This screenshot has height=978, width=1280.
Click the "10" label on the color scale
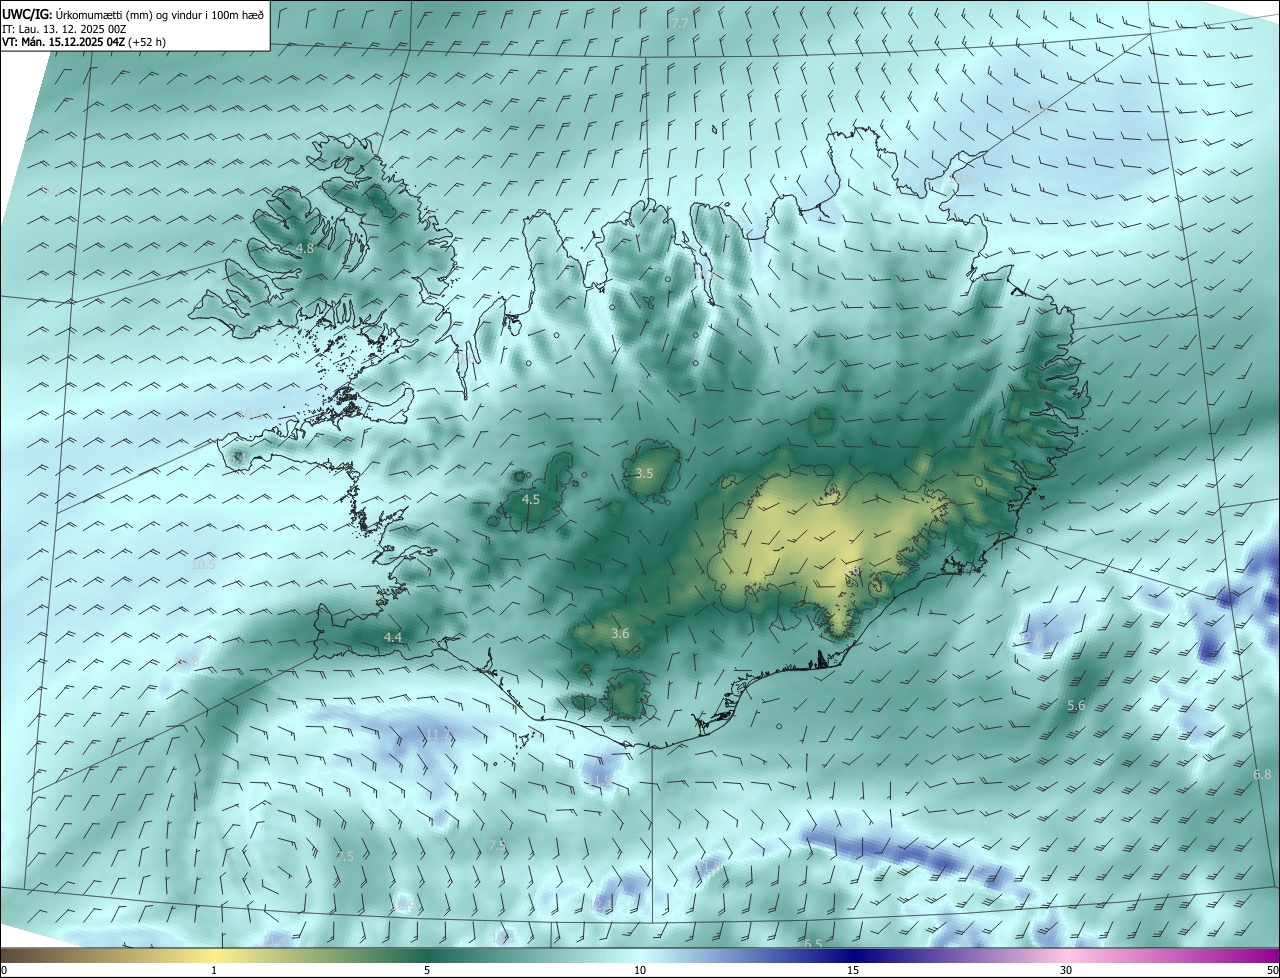640,970
